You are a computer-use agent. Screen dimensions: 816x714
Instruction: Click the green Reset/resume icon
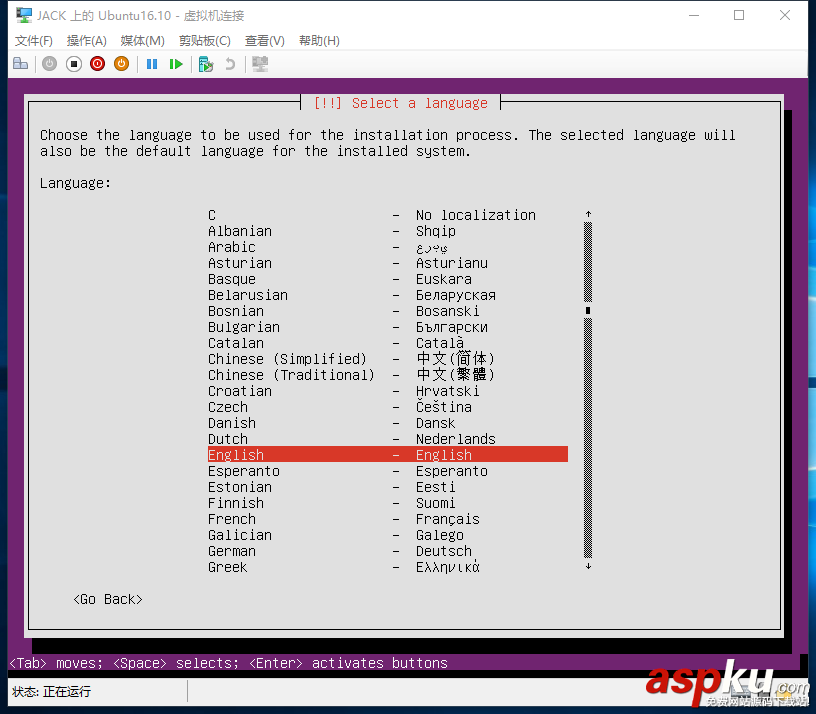(x=176, y=64)
